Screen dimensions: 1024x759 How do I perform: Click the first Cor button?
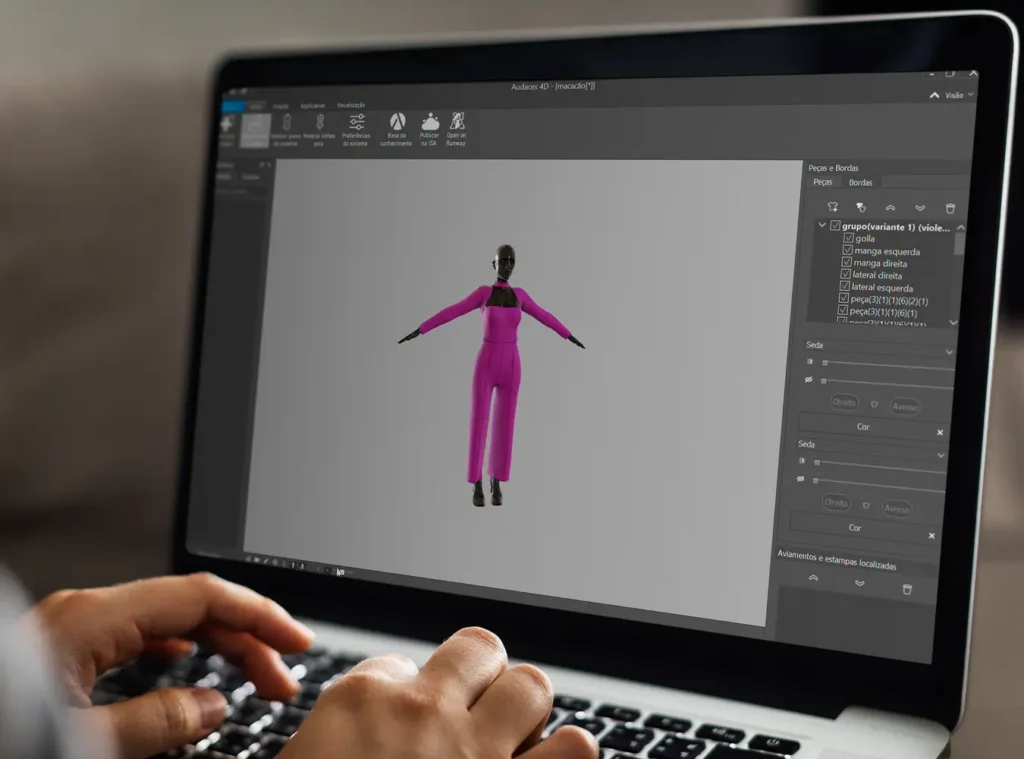point(863,427)
